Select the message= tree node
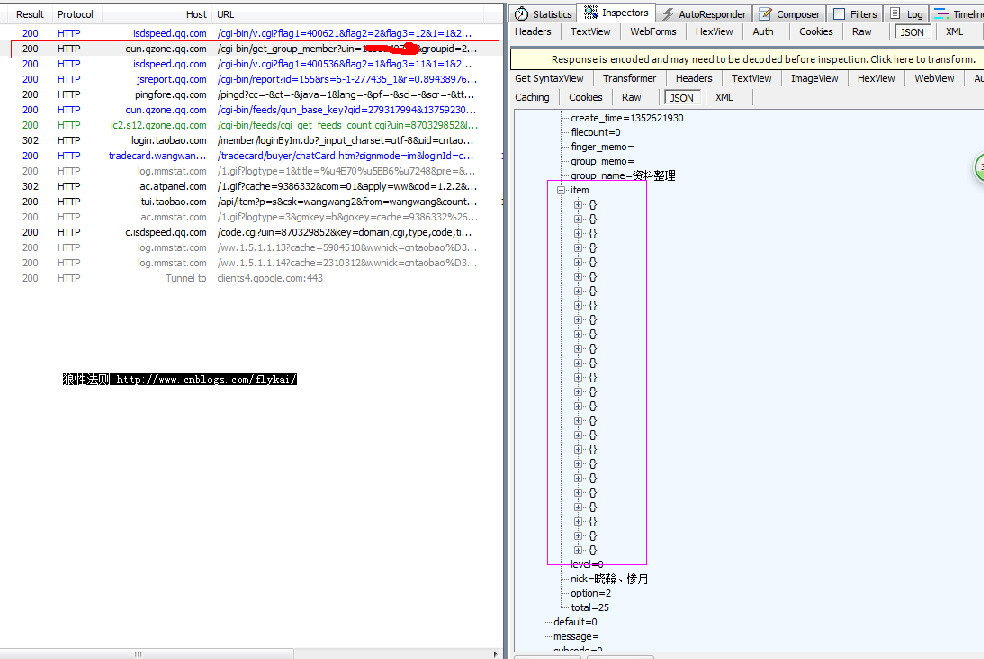Viewport: 984px width, 659px height. [x=576, y=636]
